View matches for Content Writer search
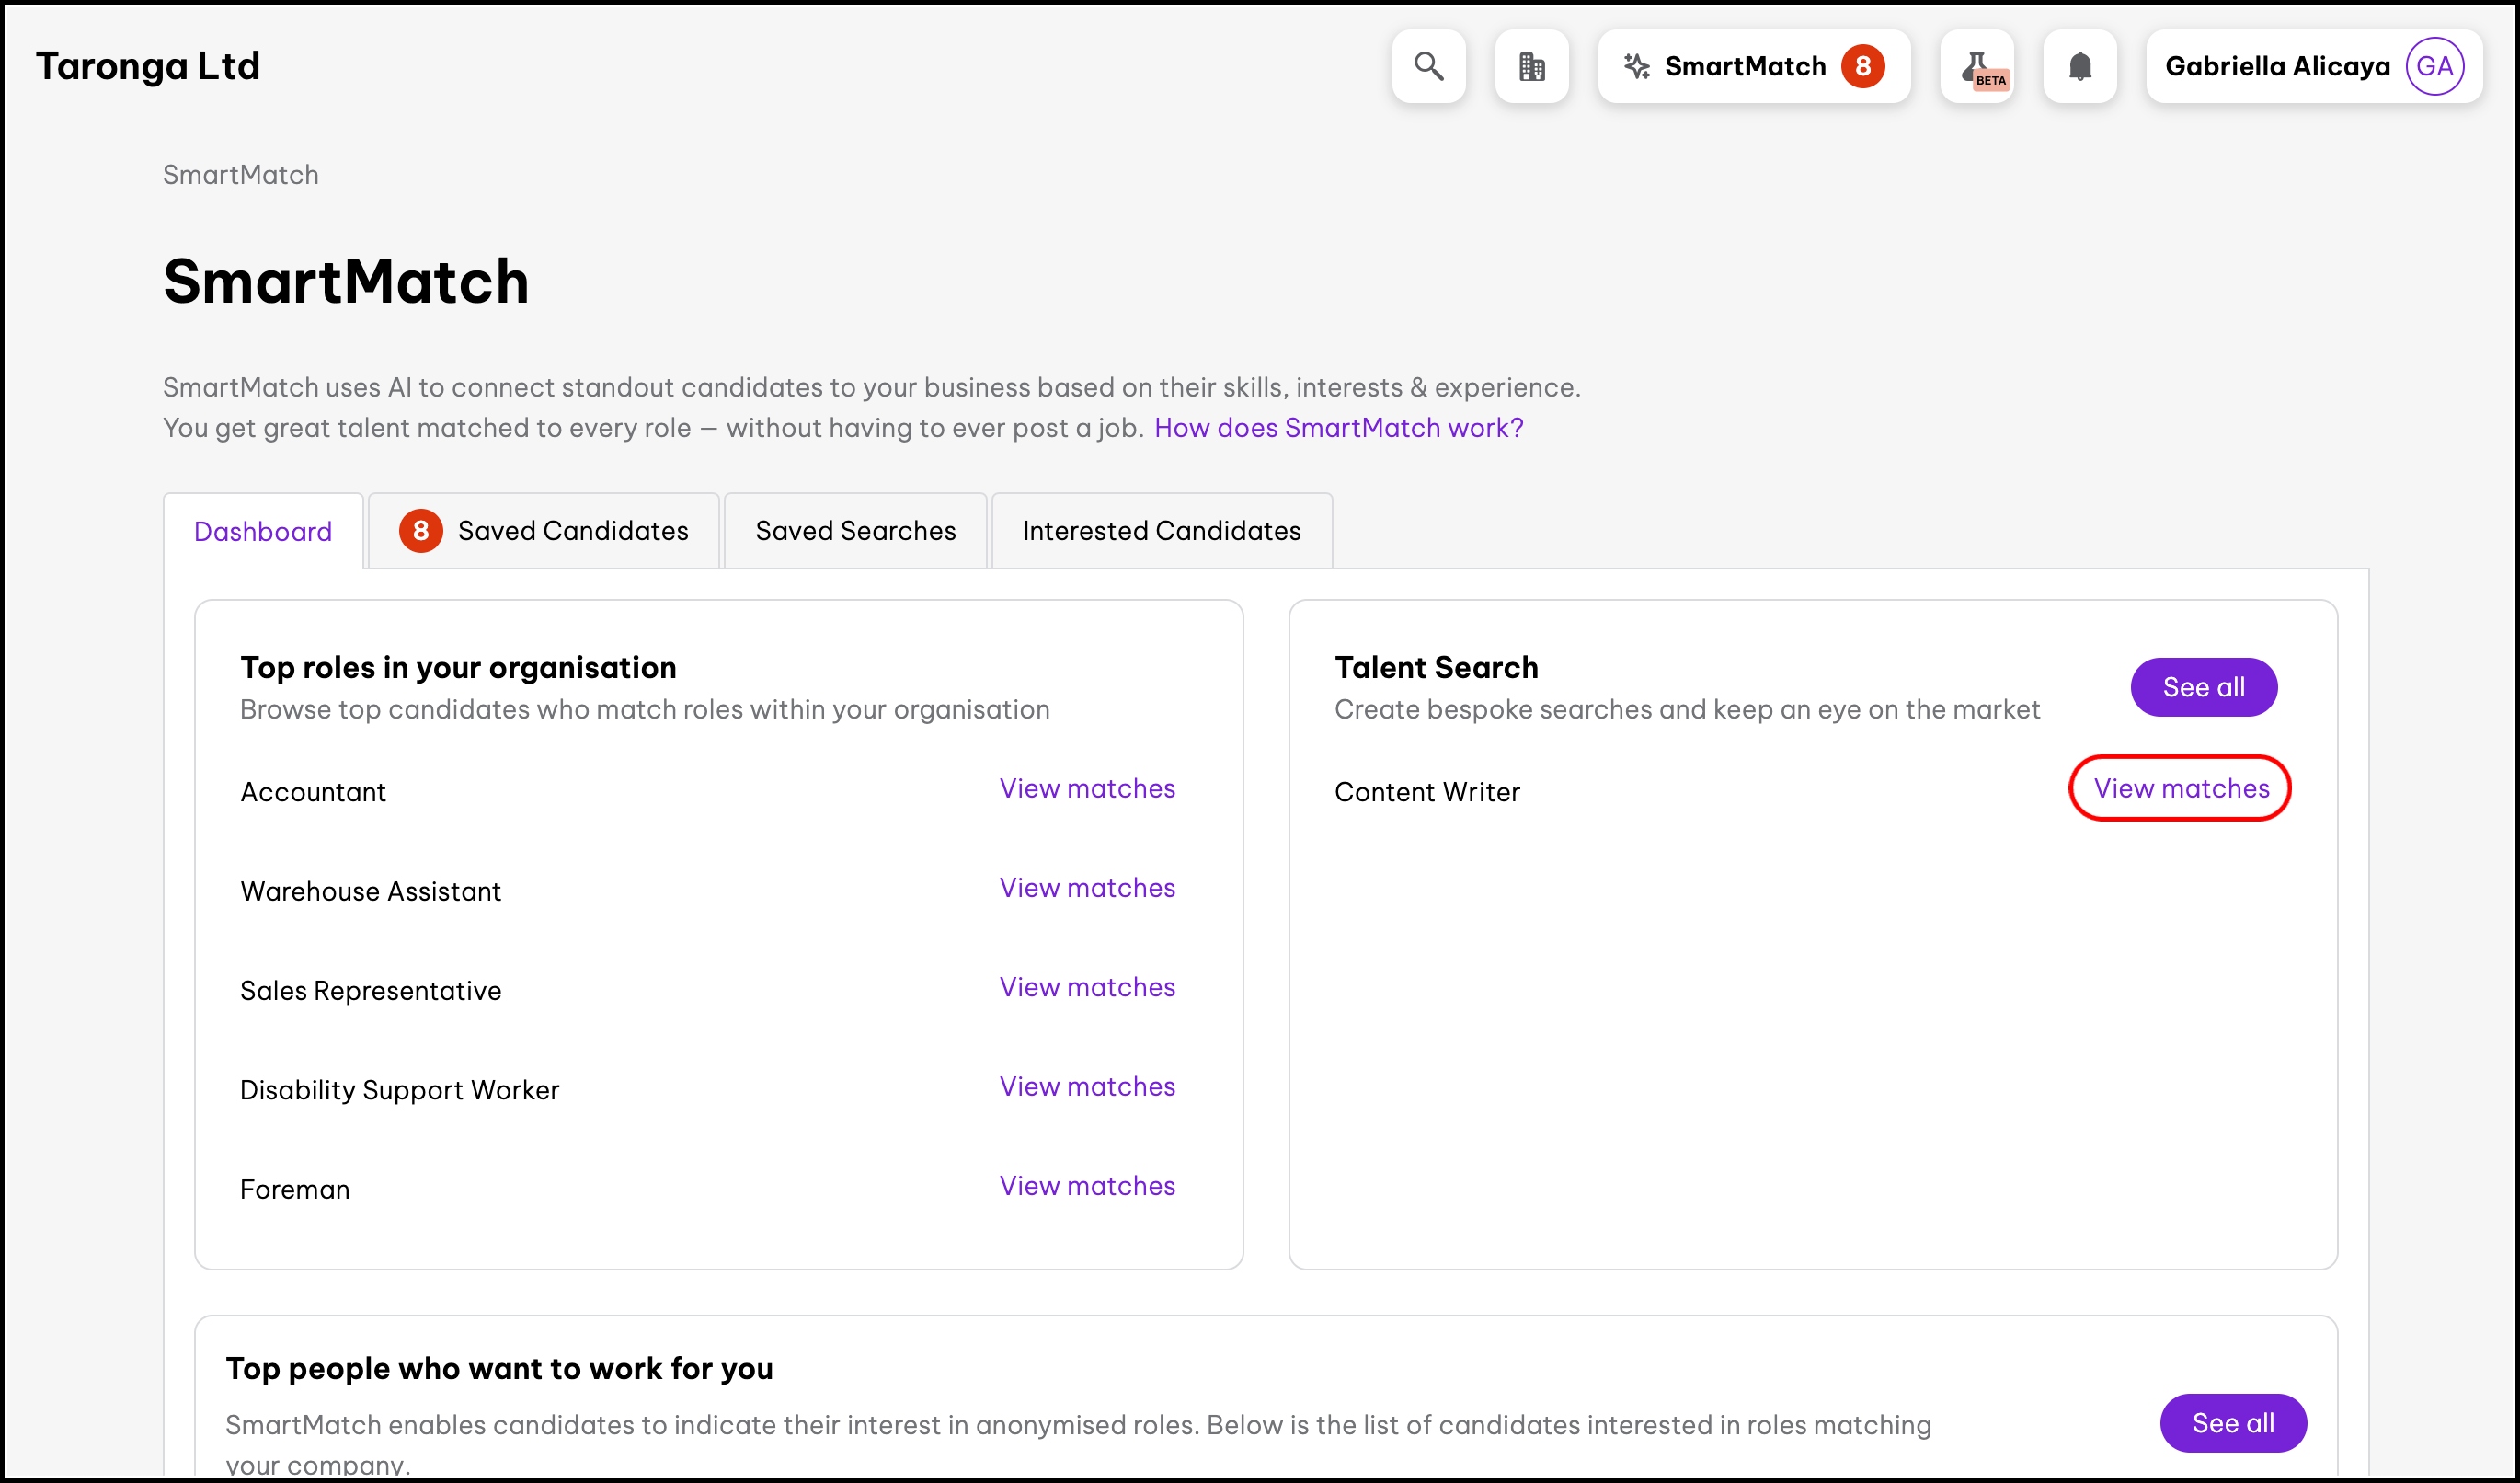 click(2181, 789)
